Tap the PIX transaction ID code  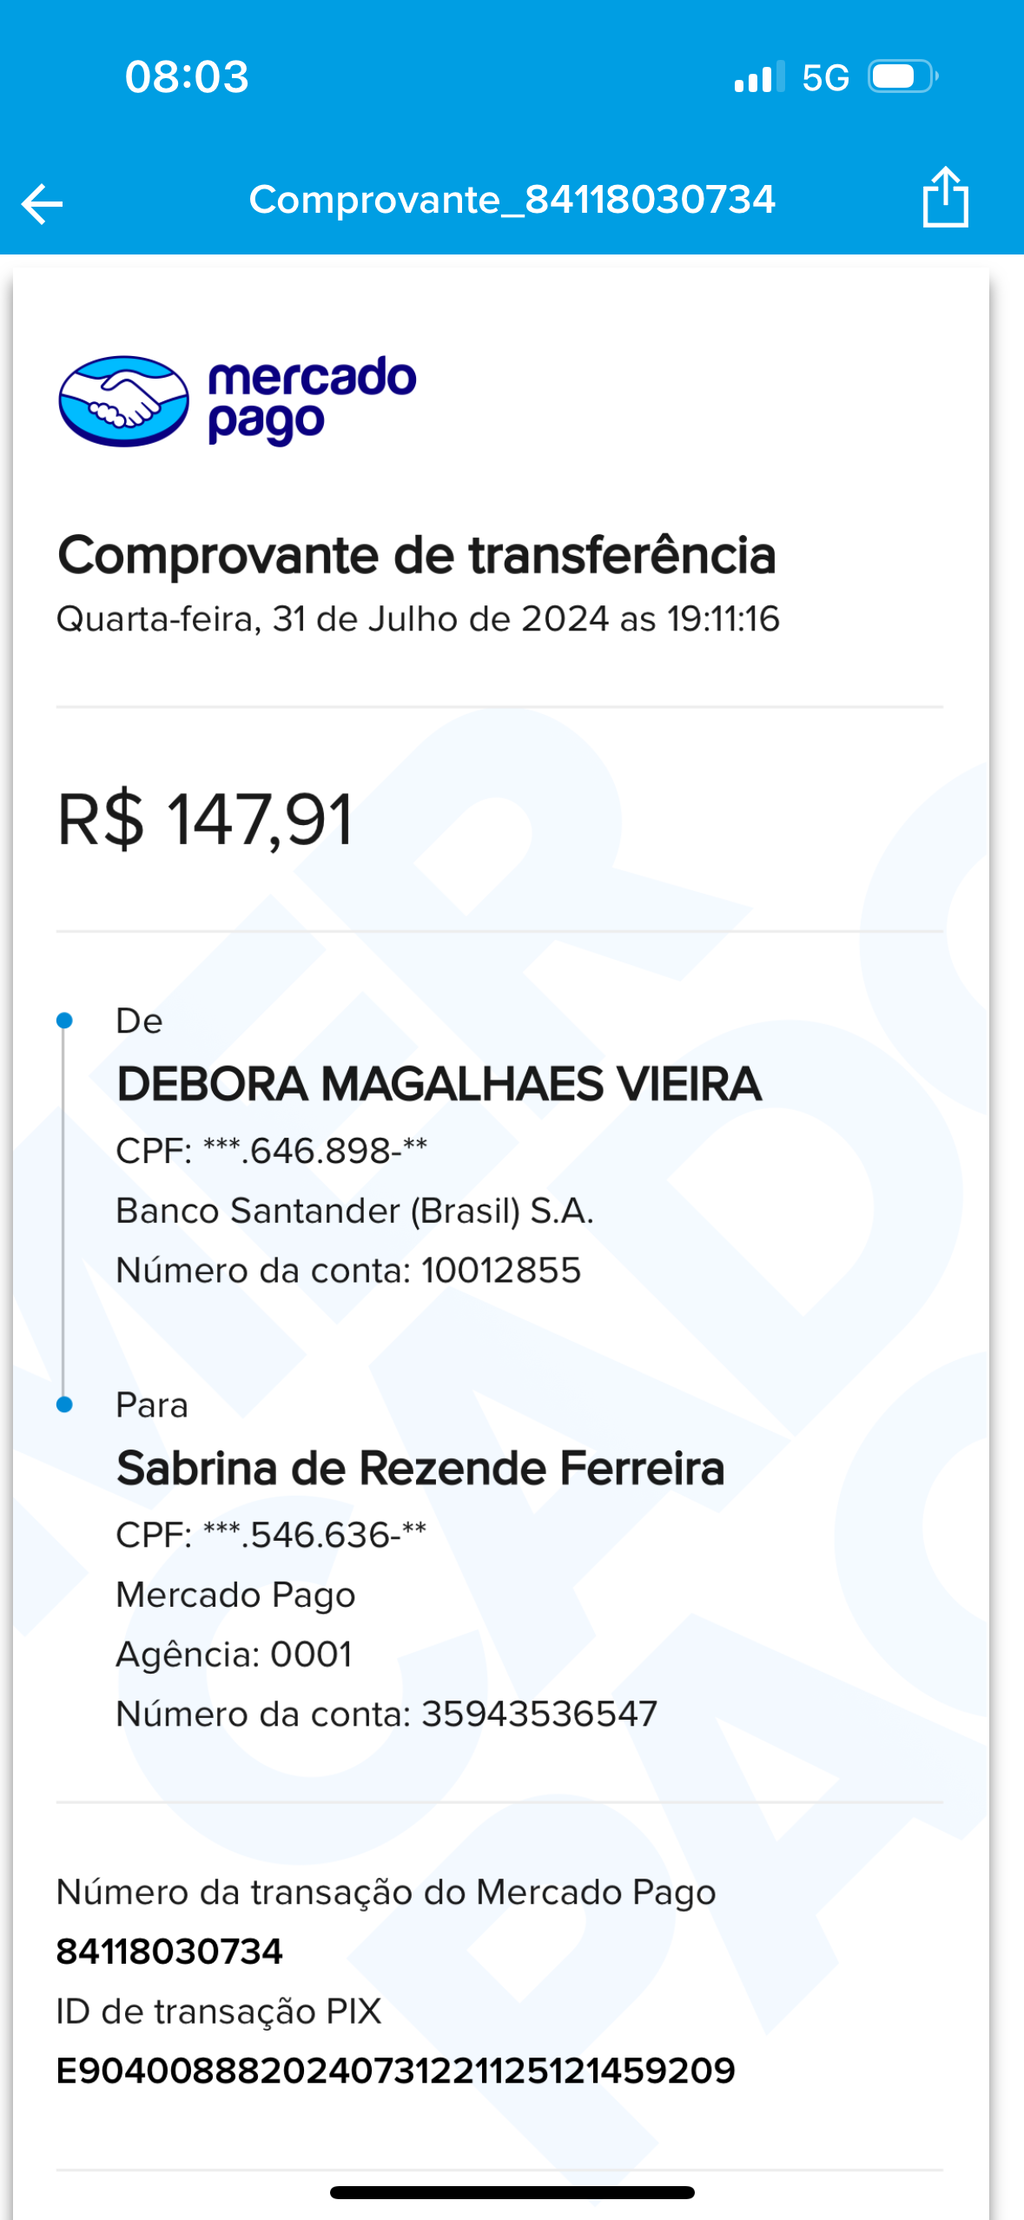tap(396, 2070)
